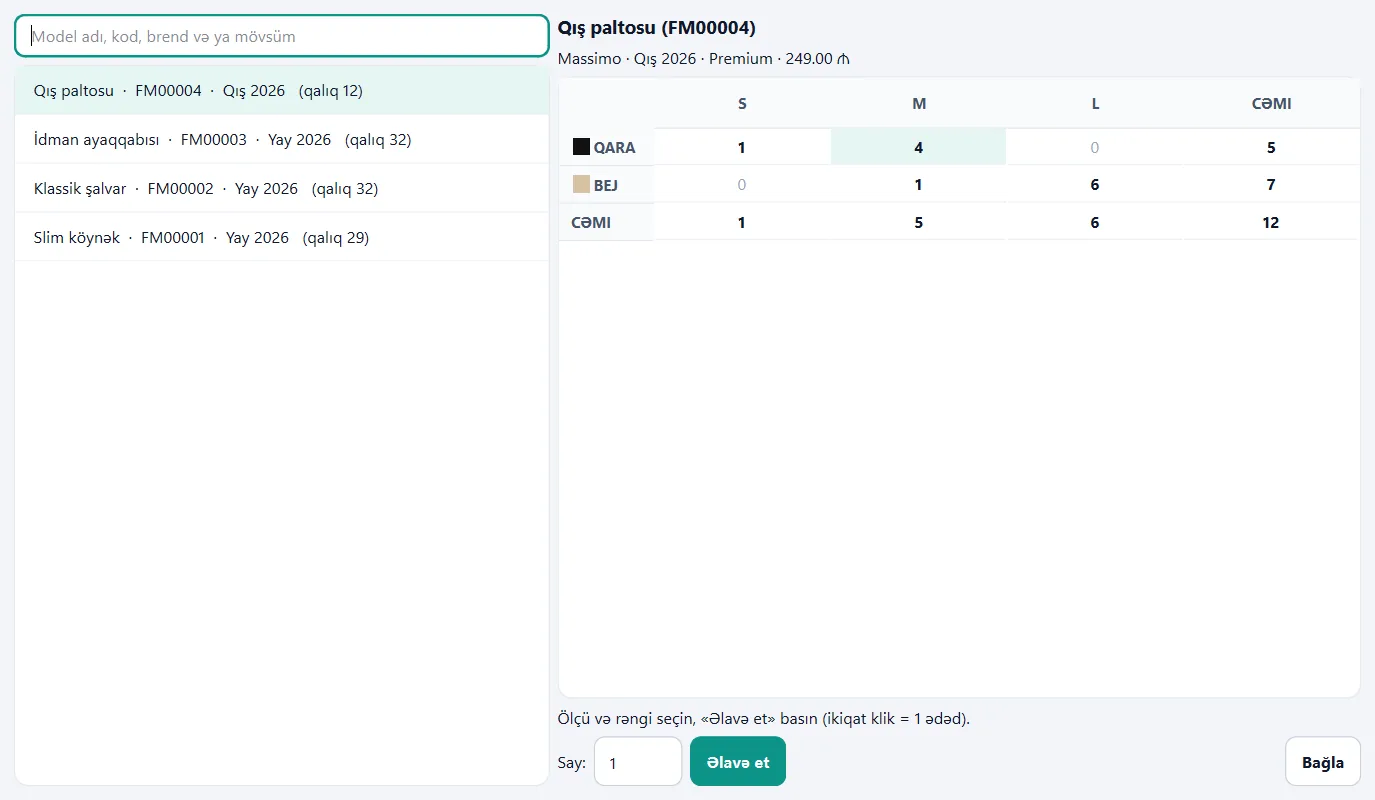Click the Say quantity input field
Image resolution: width=1375 pixels, height=800 pixels.
[638, 762]
